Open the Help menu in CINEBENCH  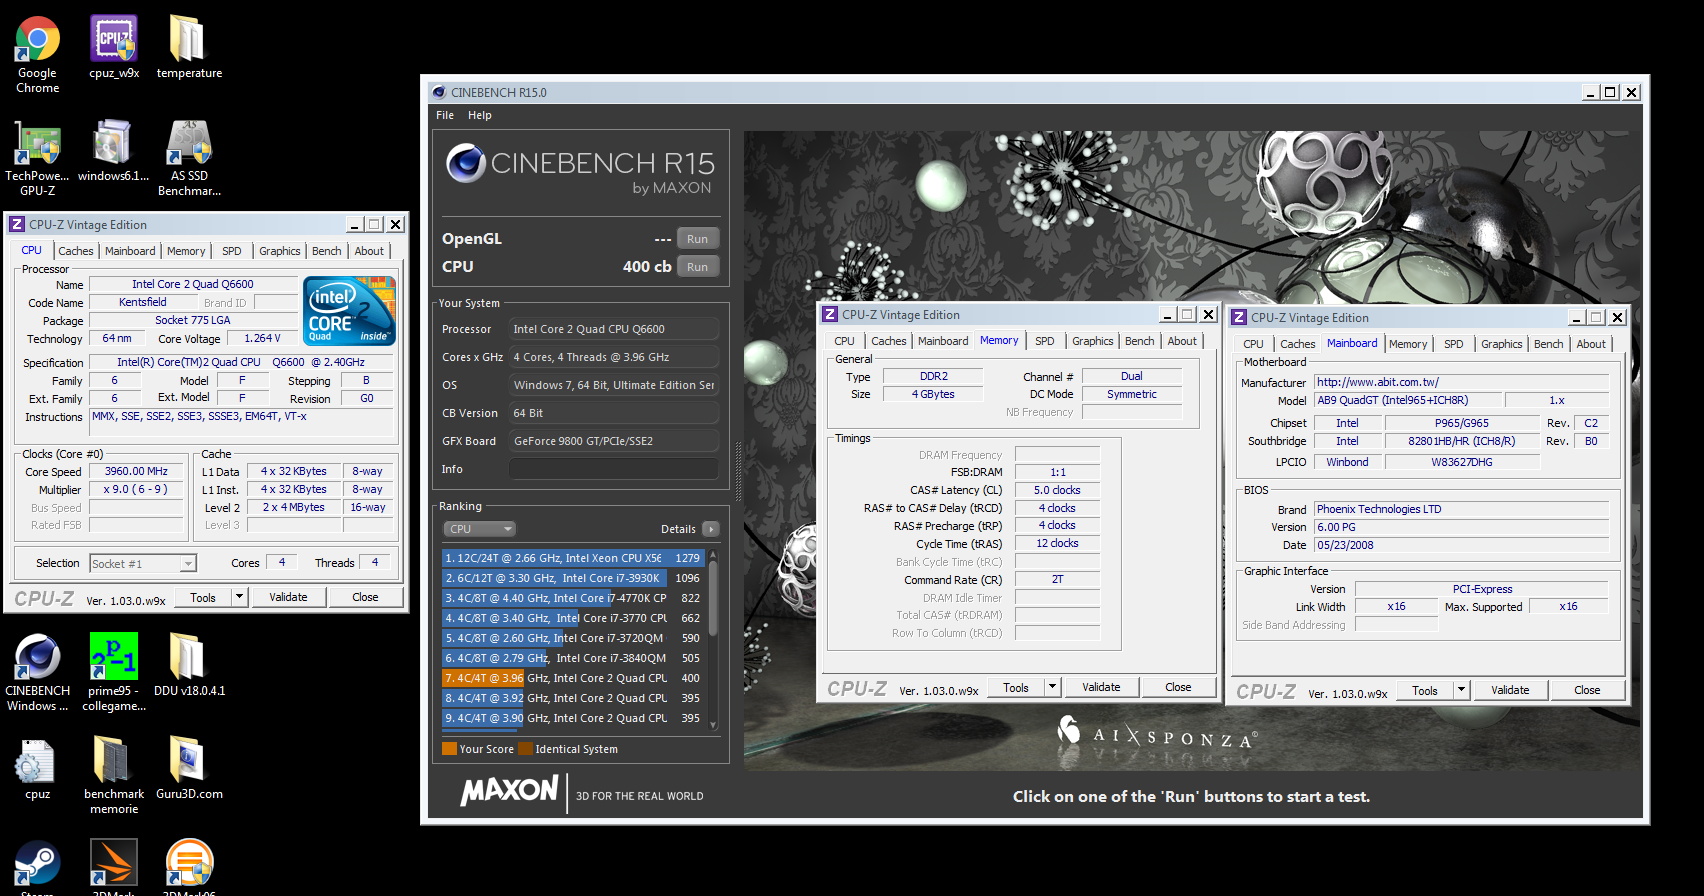(480, 115)
